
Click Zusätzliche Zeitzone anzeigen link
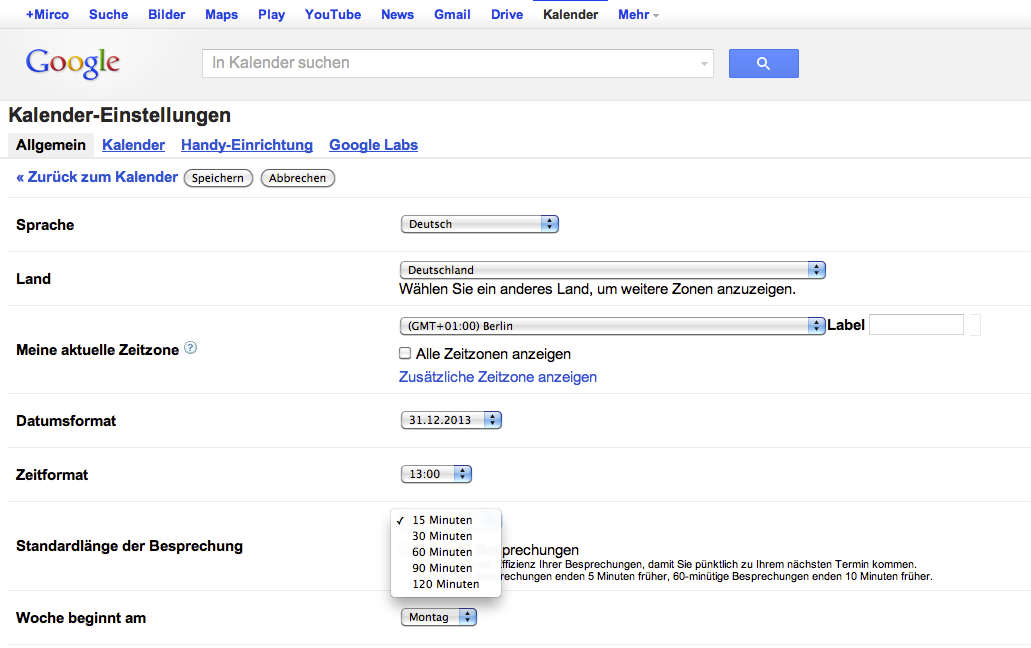point(498,377)
